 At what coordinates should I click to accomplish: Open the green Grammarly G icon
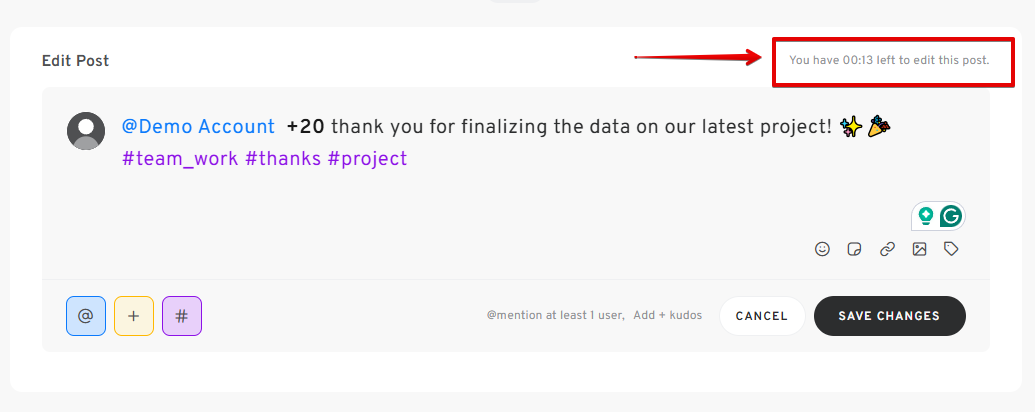point(951,216)
